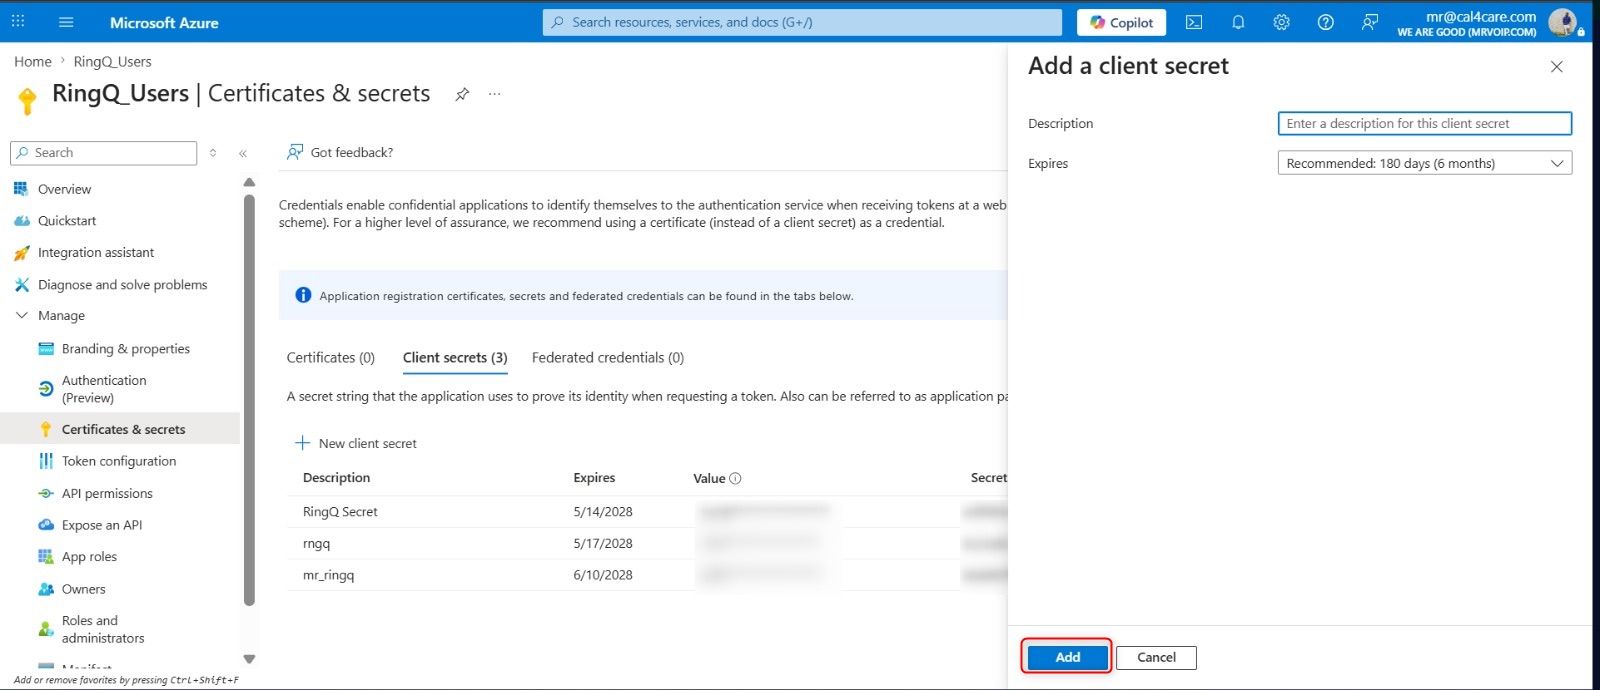Click the App roles grid icon
Screen dimensions: 1600x690
(46, 557)
